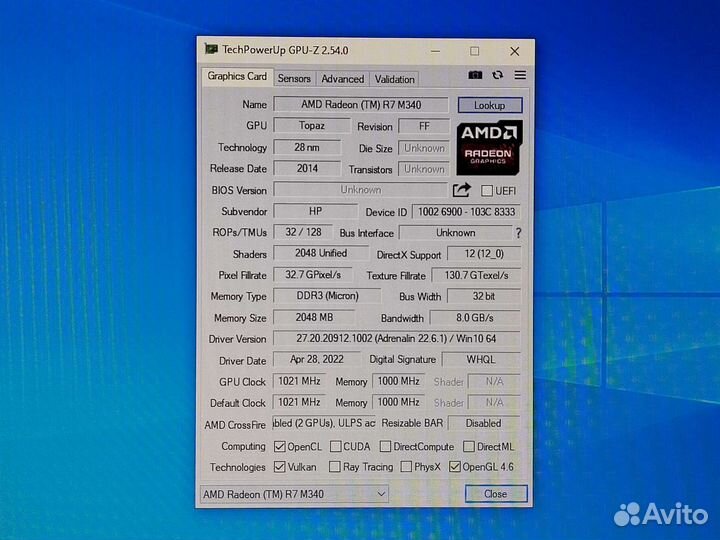Click the GPU Clock 1021 MHz field
720x540 pixels.
[x=299, y=381]
